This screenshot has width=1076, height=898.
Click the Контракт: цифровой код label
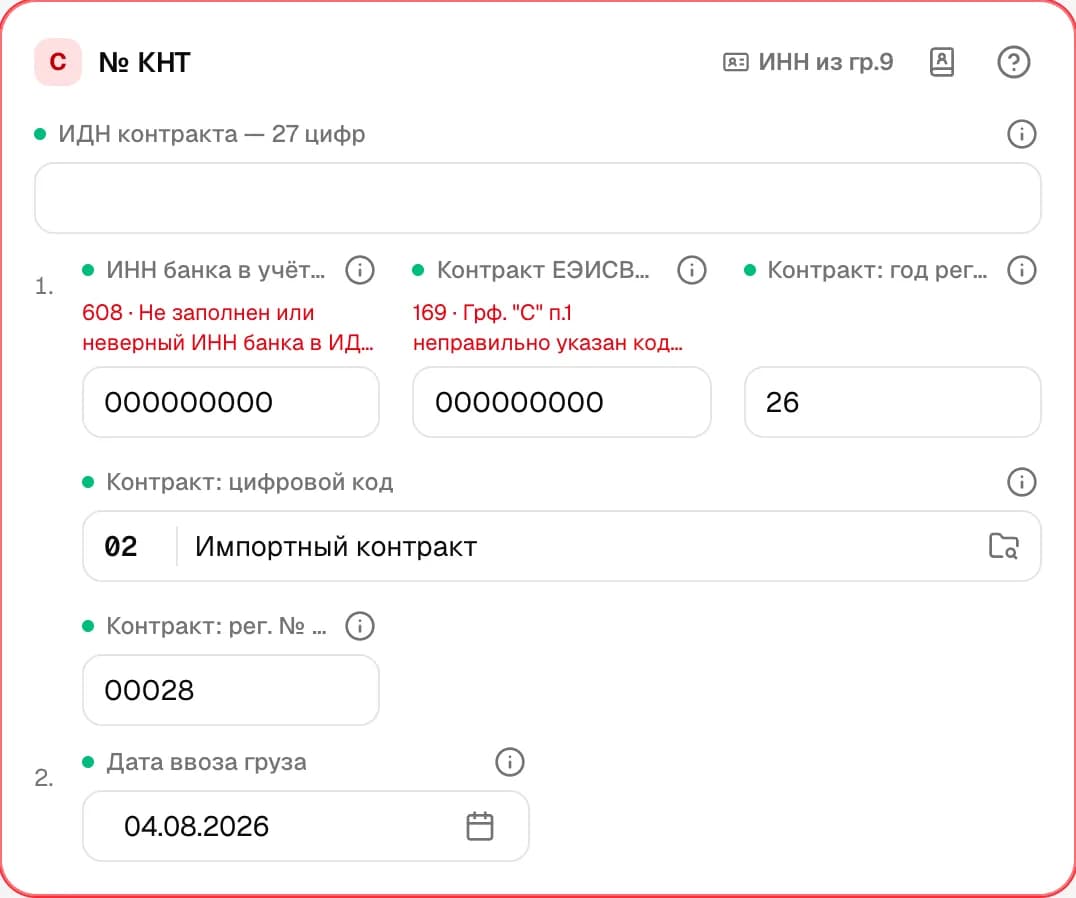[x=250, y=482]
